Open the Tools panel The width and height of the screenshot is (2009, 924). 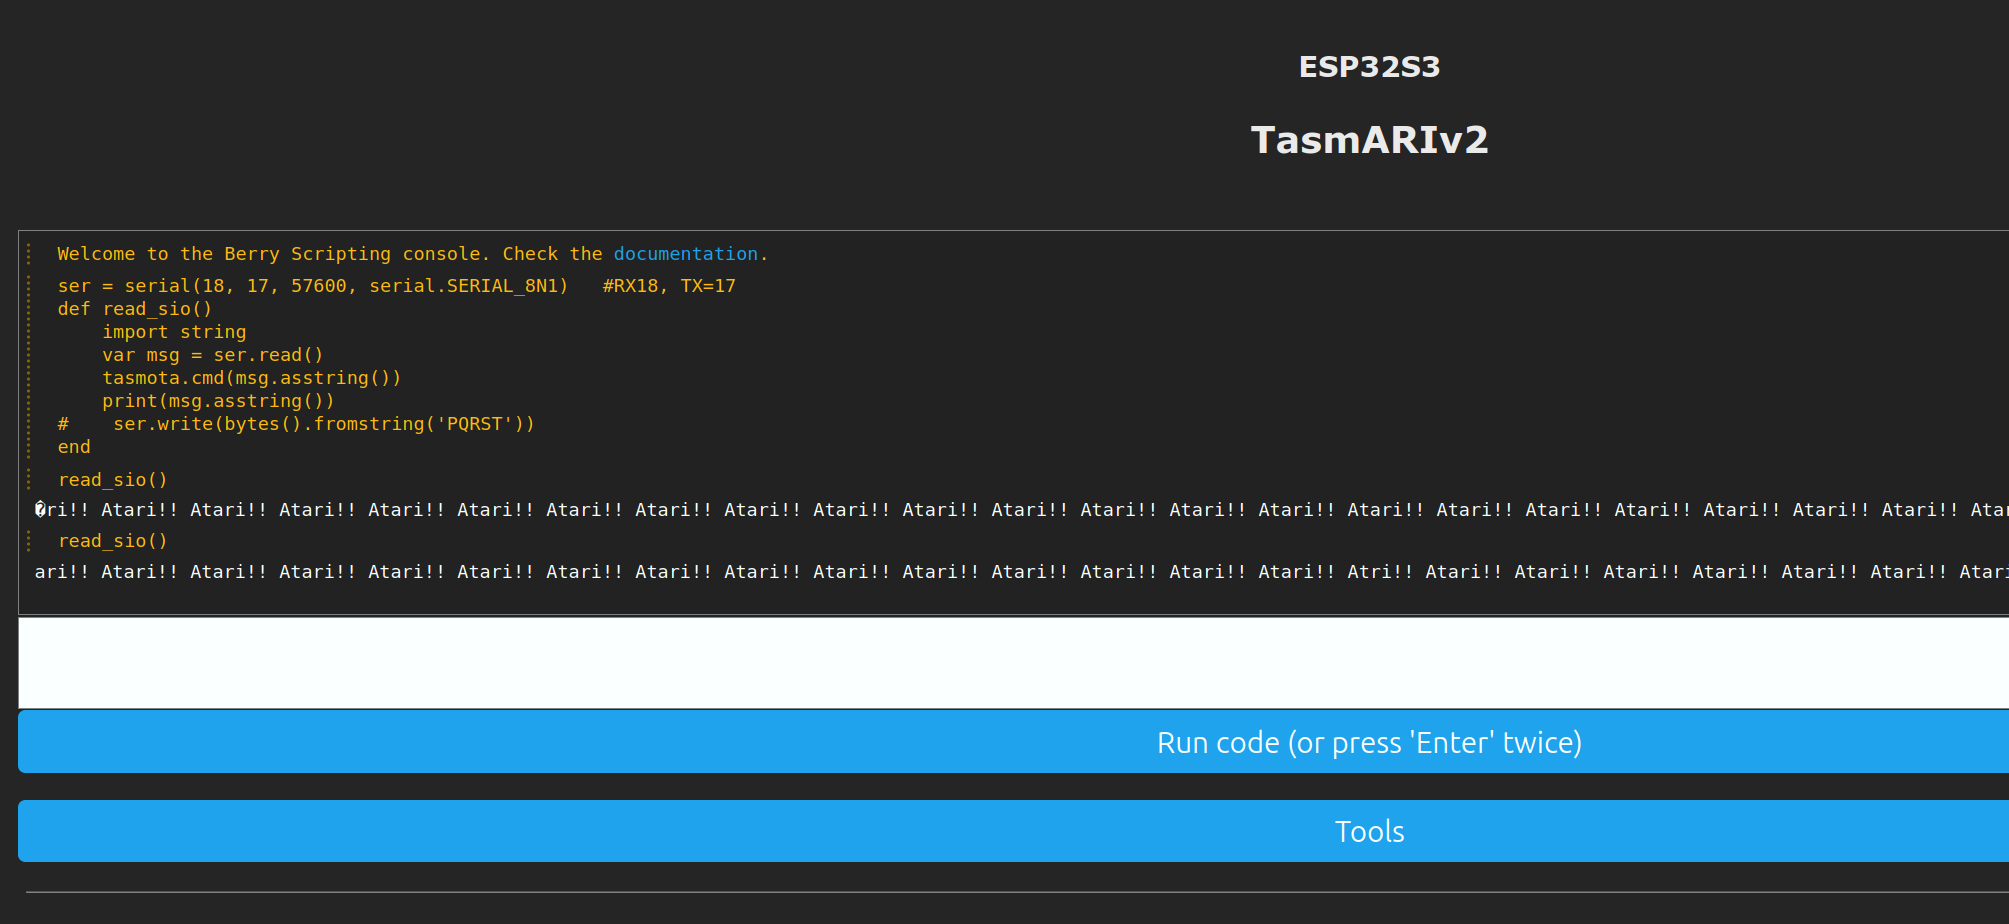(x=1368, y=830)
